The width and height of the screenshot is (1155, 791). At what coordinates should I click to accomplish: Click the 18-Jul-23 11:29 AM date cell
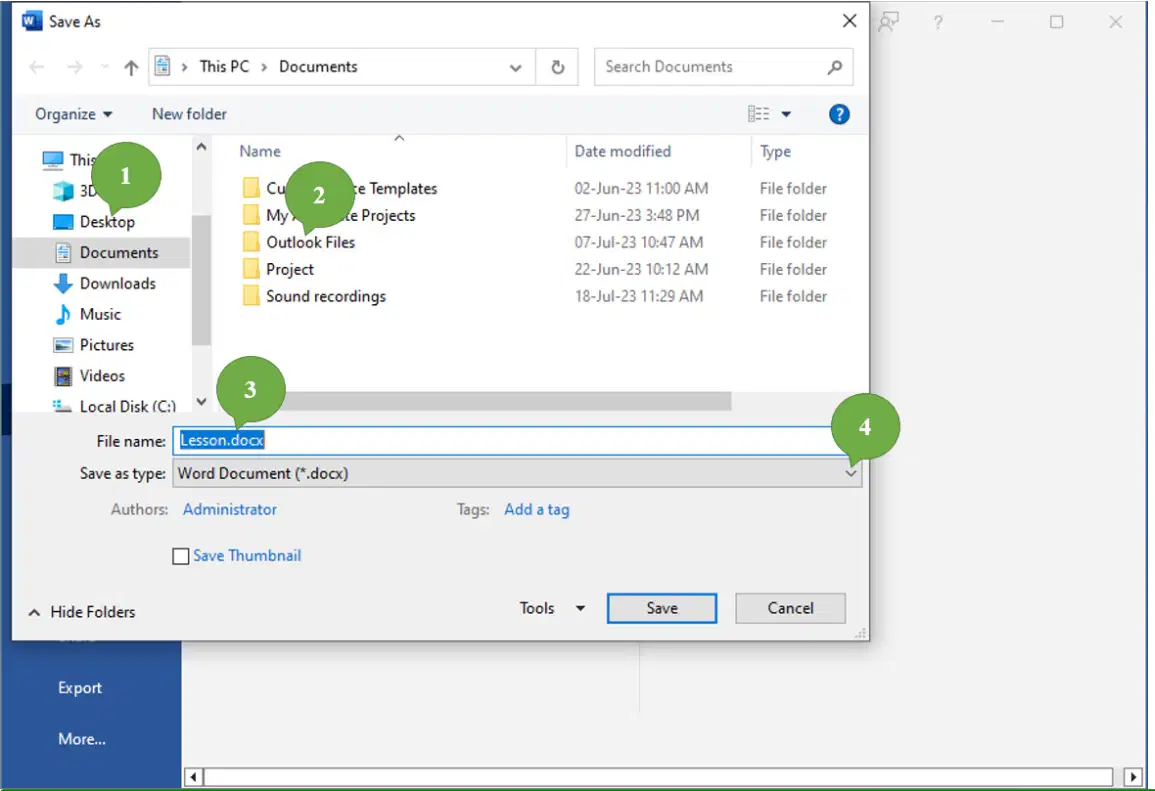[x=639, y=296]
